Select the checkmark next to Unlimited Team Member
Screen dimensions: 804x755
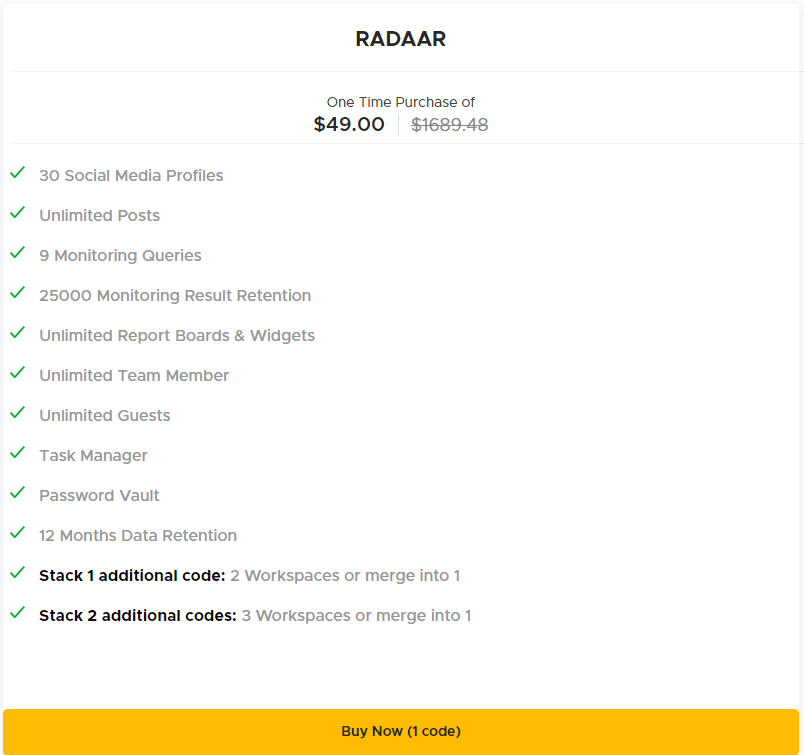point(17,372)
